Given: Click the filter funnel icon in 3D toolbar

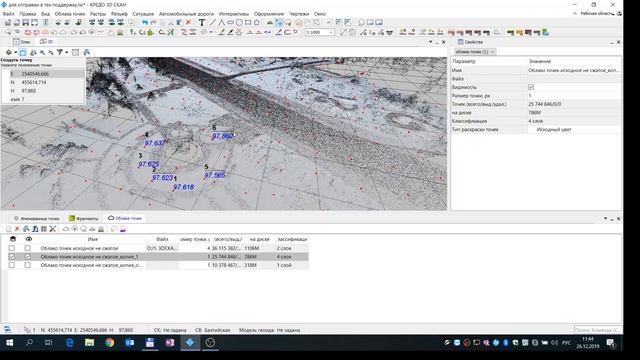Looking at the screenshot, I should coord(60,52).
